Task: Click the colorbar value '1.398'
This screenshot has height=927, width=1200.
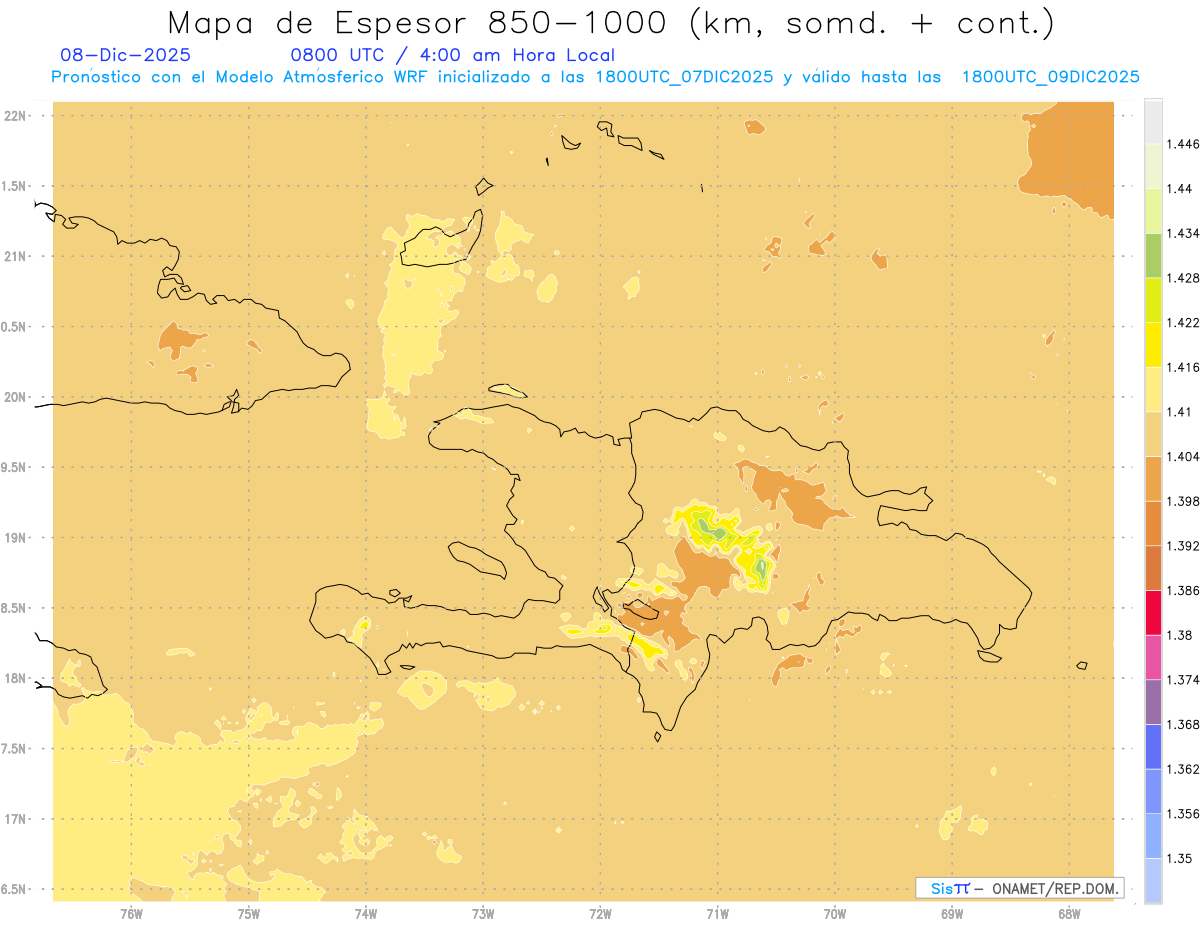Action: click(1181, 501)
